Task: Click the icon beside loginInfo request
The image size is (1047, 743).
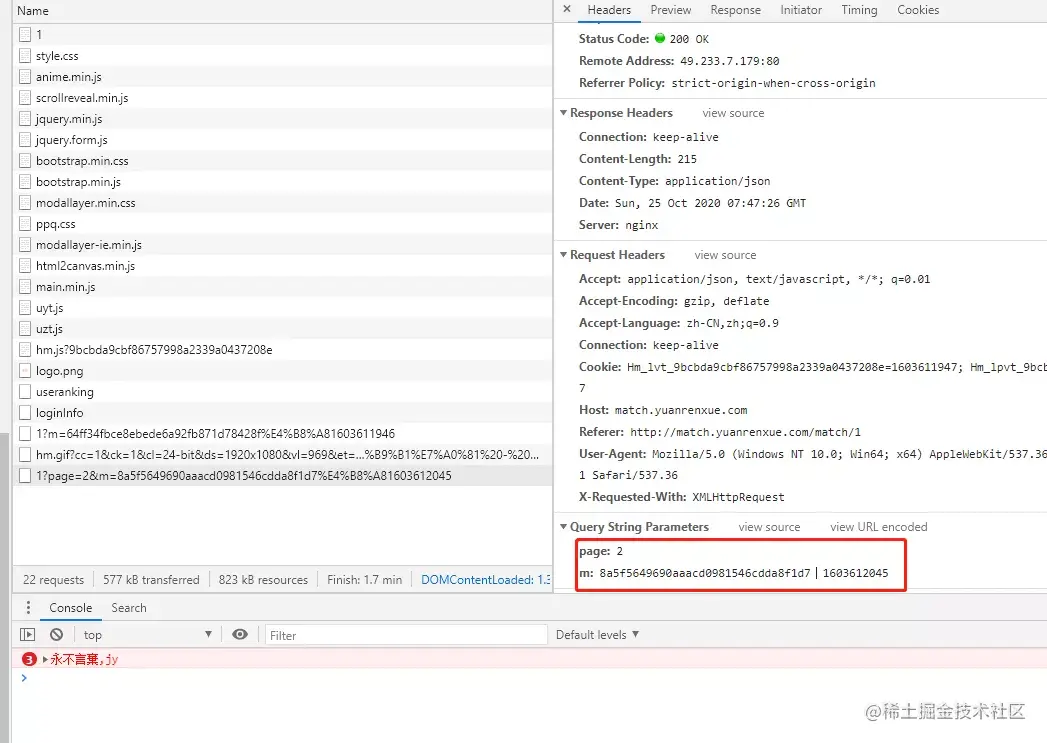Action: pyautogui.click(x=25, y=413)
